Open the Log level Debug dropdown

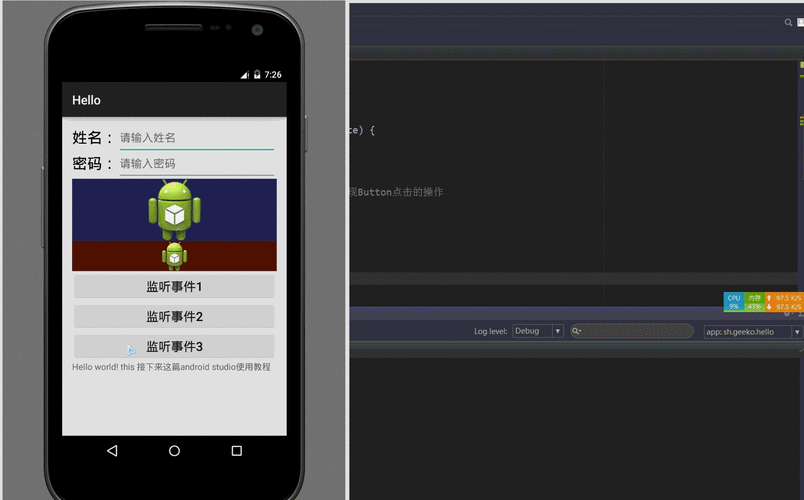pyautogui.click(x=538, y=331)
